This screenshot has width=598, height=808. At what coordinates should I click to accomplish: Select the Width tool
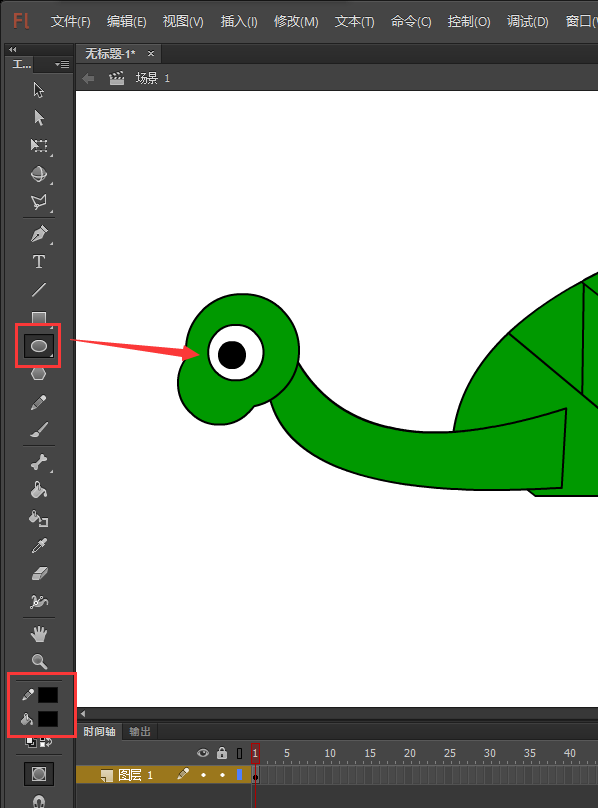(39, 601)
